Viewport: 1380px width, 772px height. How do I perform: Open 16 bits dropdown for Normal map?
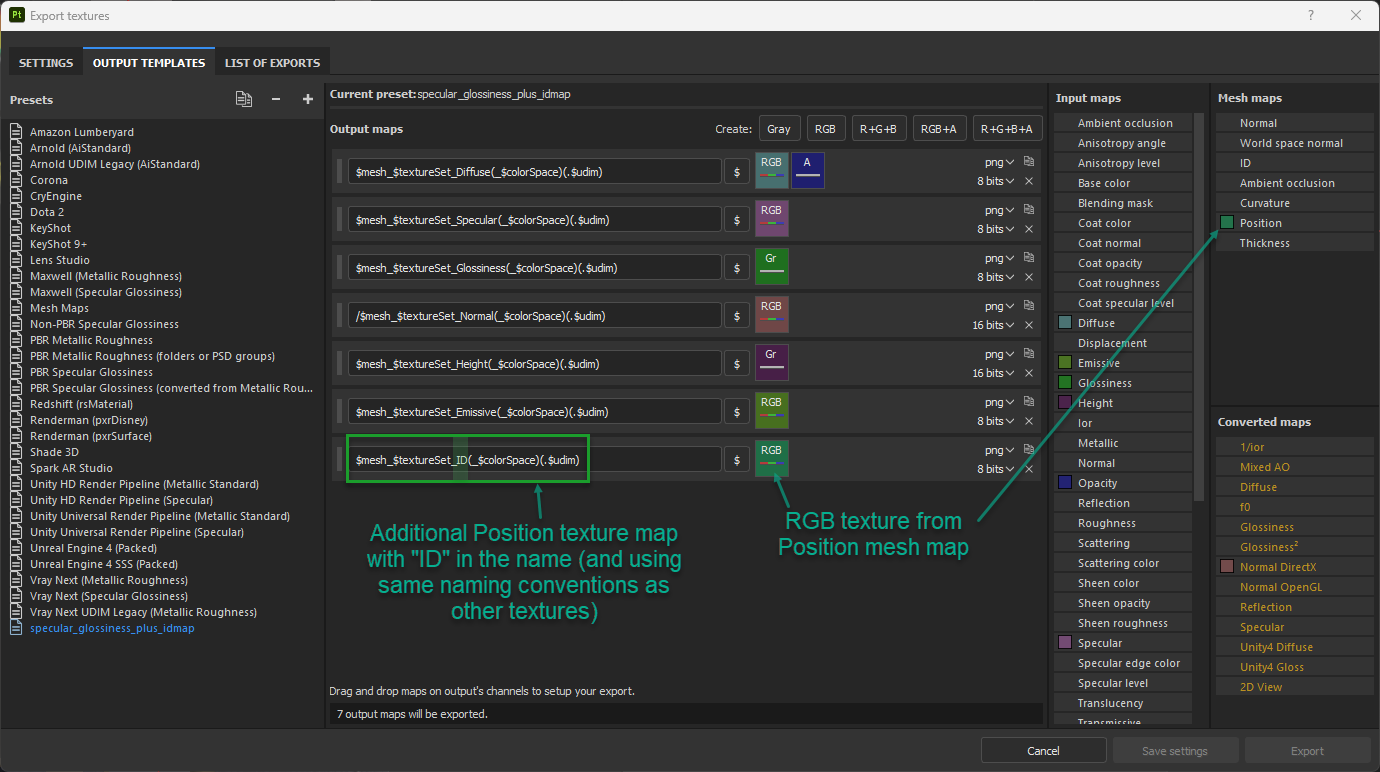(x=993, y=325)
